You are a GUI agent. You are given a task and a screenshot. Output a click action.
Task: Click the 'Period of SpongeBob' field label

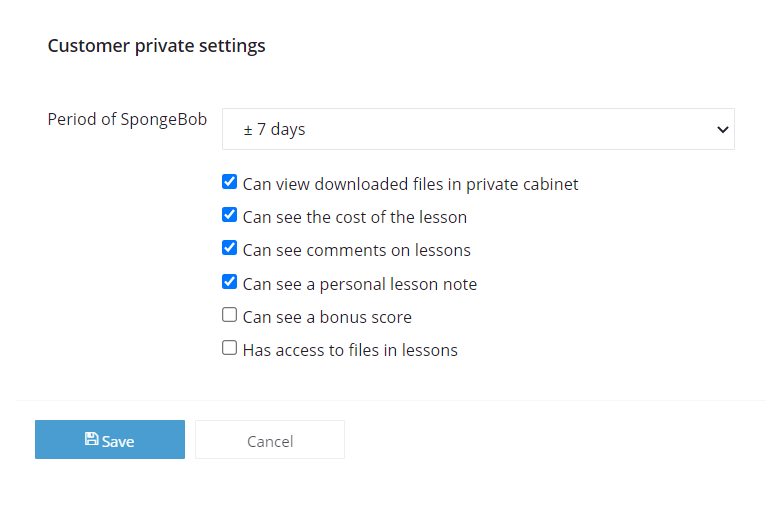point(127,120)
